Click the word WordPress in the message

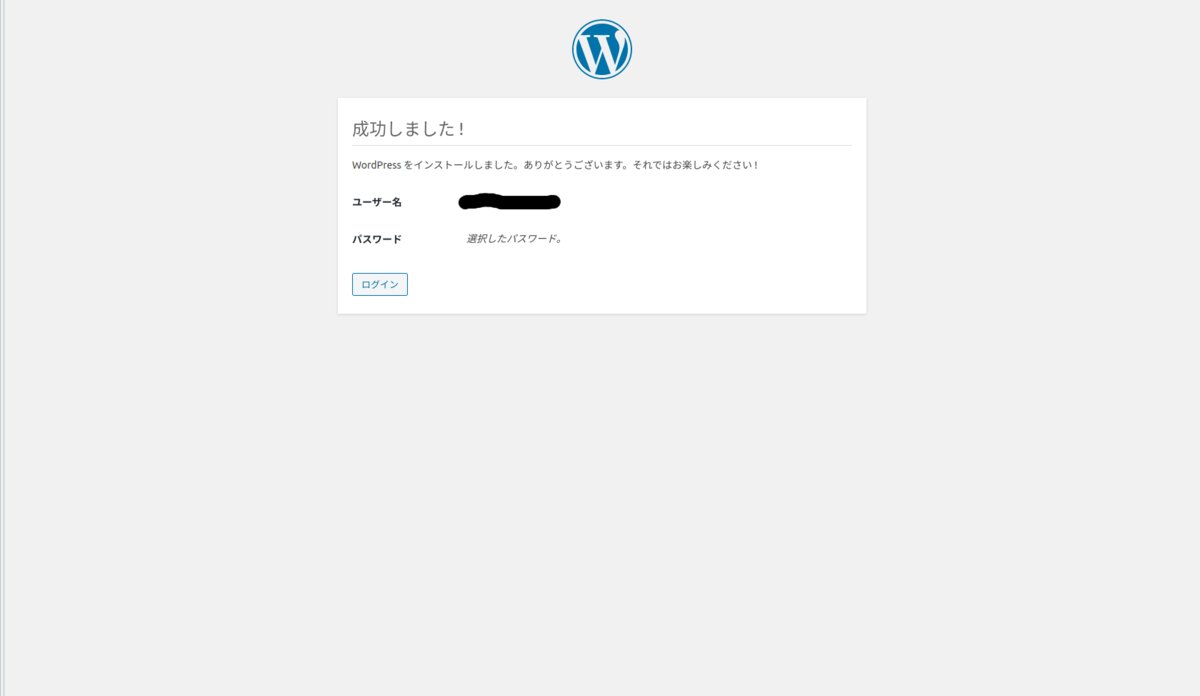pyautogui.click(x=377, y=165)
